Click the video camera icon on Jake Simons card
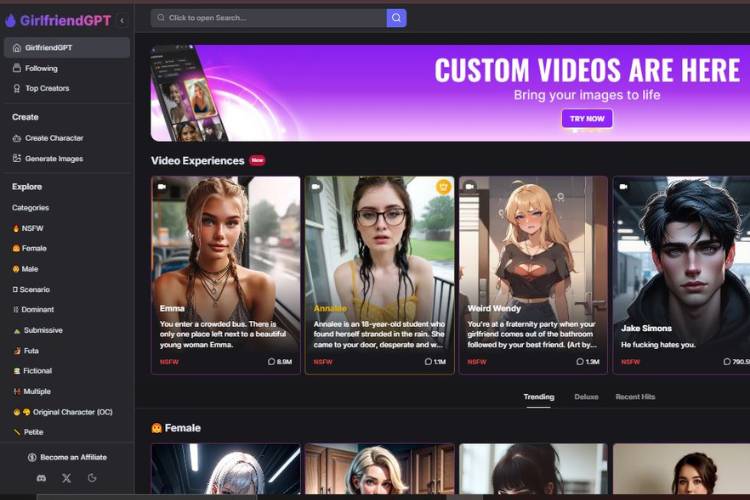This screenshot has width=750, height=500. point(624,187)
